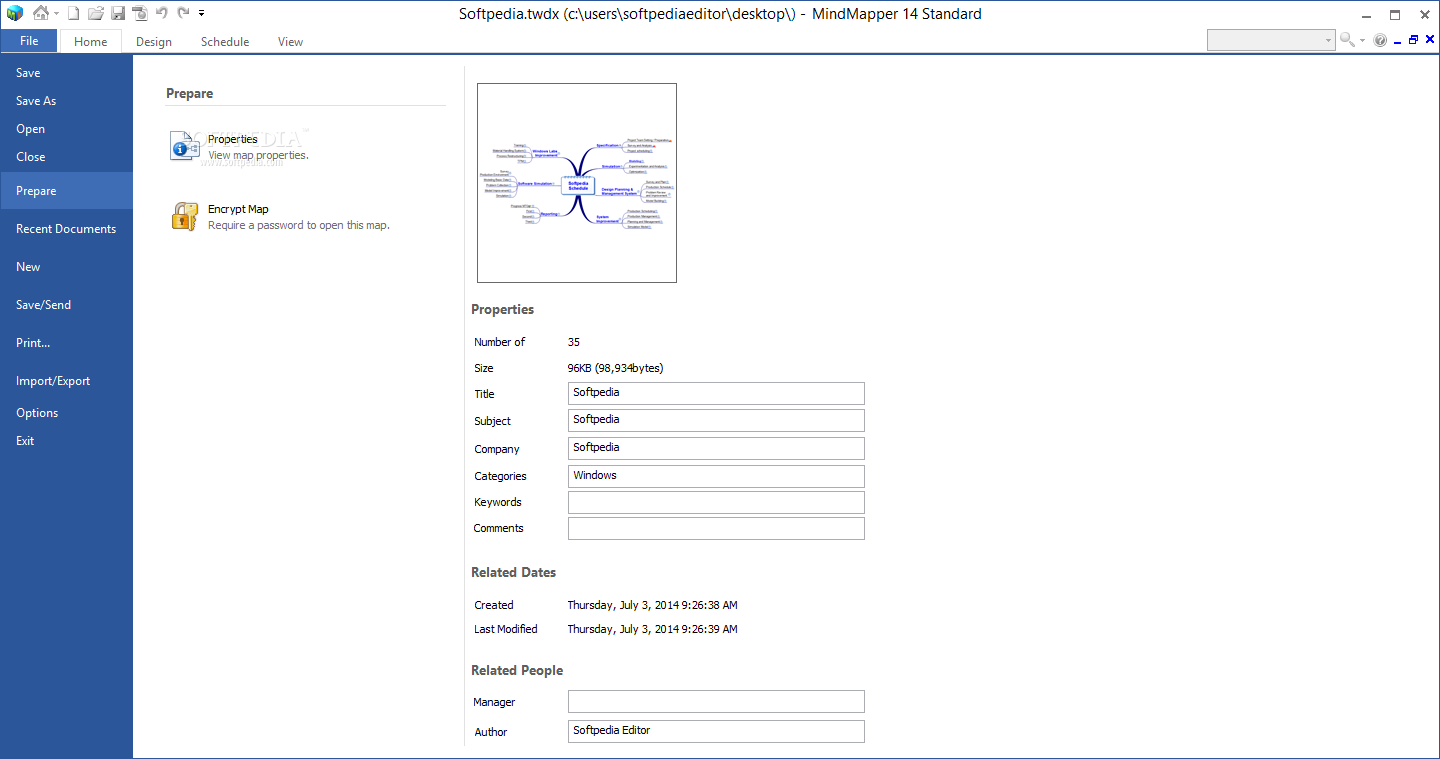The image size is (1440, 759).
Task: Click the Last Modified date ending 9:26:39 AM
Action: (652, 629)
